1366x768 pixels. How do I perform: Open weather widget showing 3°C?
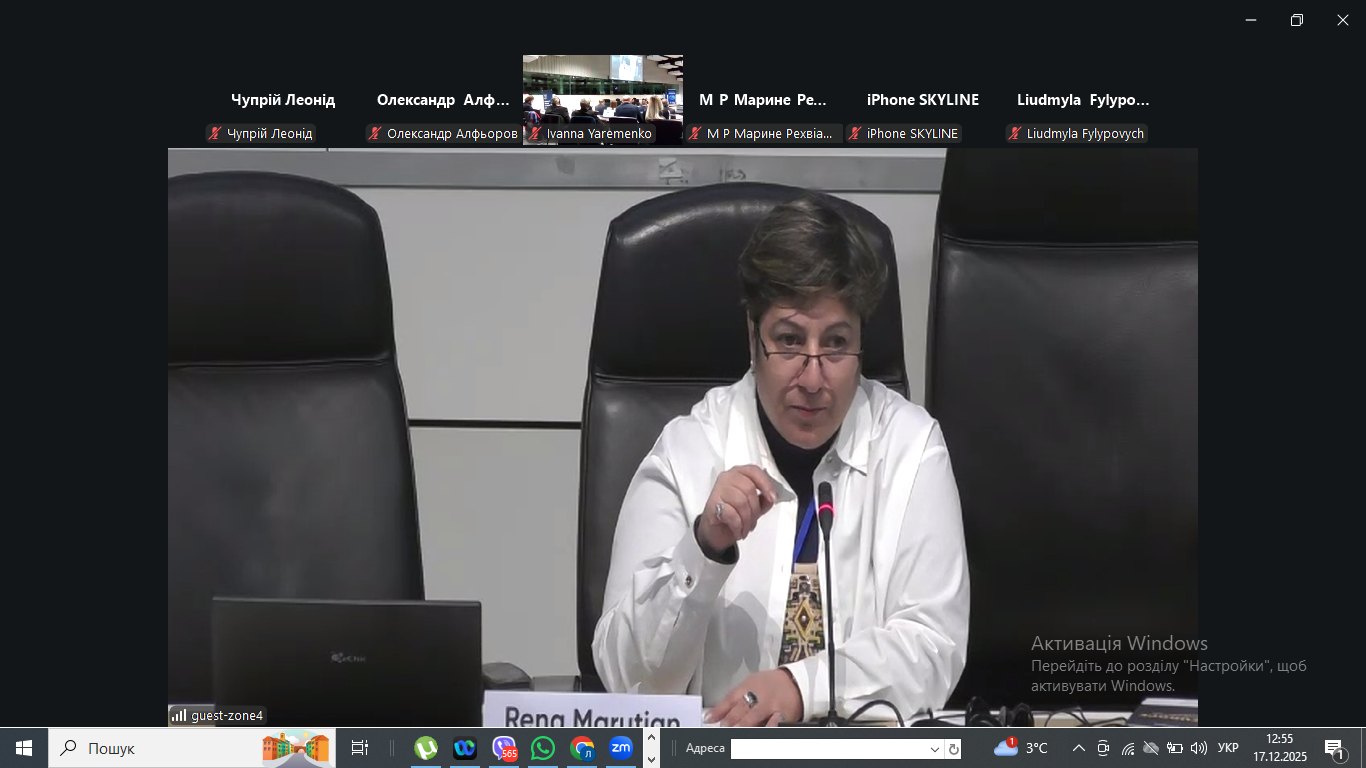(x=1021, y=748)
